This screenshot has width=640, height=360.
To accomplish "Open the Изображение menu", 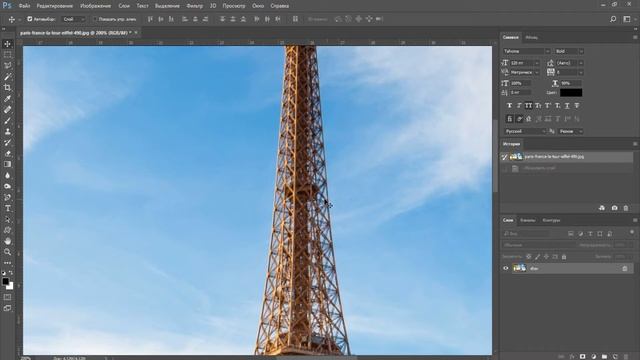I will click(96, 6).
